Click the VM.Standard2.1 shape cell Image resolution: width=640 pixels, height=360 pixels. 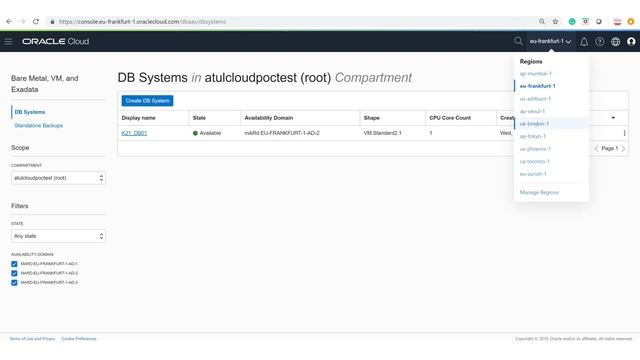pyautogui.click(x=382, y=133)
